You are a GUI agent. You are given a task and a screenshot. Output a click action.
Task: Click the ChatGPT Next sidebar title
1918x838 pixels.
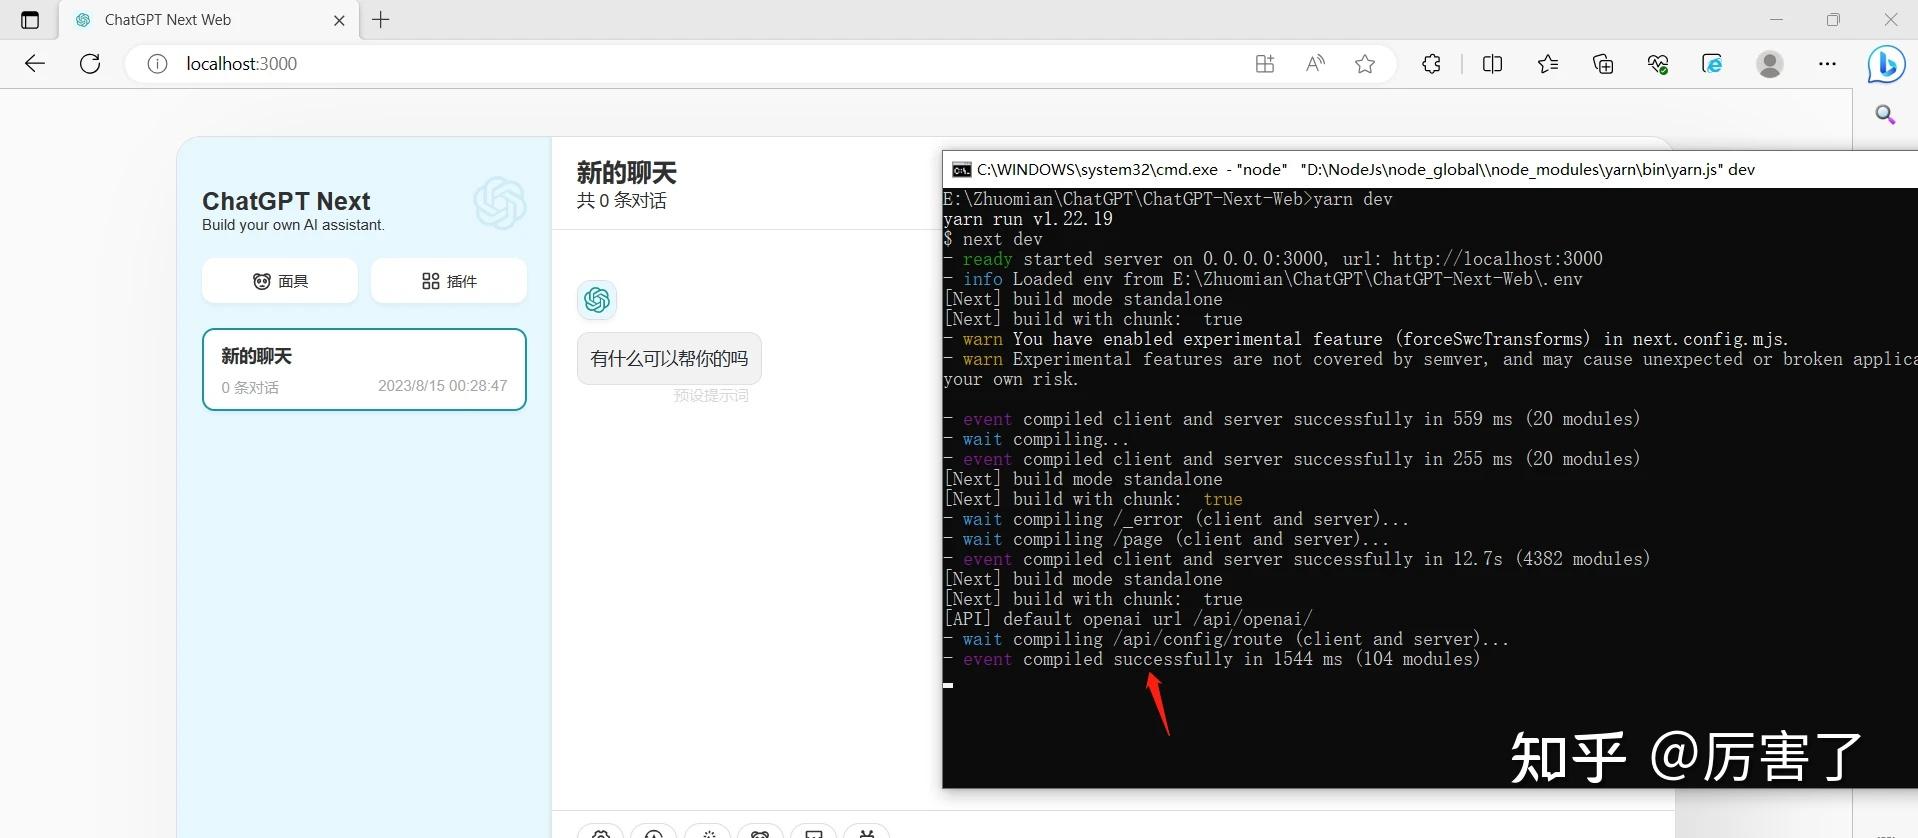coord(286,201)
